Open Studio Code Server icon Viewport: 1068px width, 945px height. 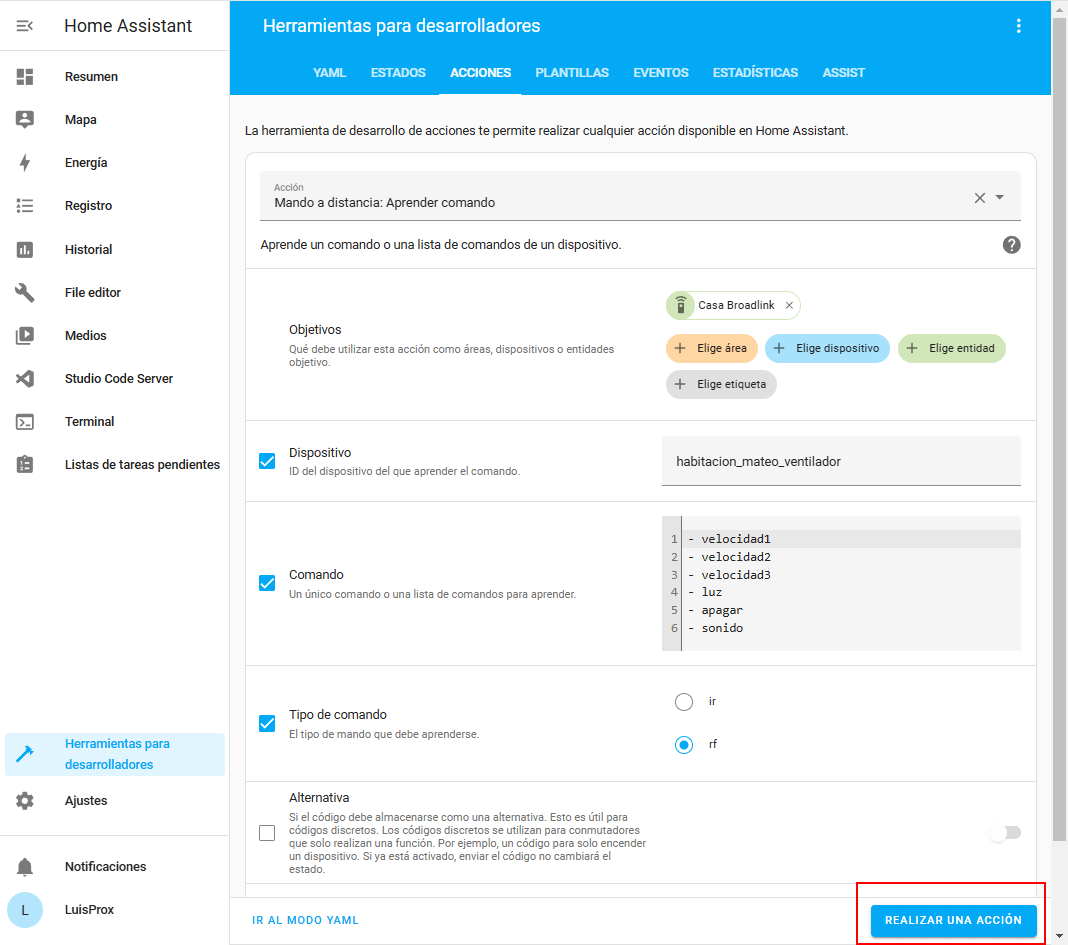point(25,378)
